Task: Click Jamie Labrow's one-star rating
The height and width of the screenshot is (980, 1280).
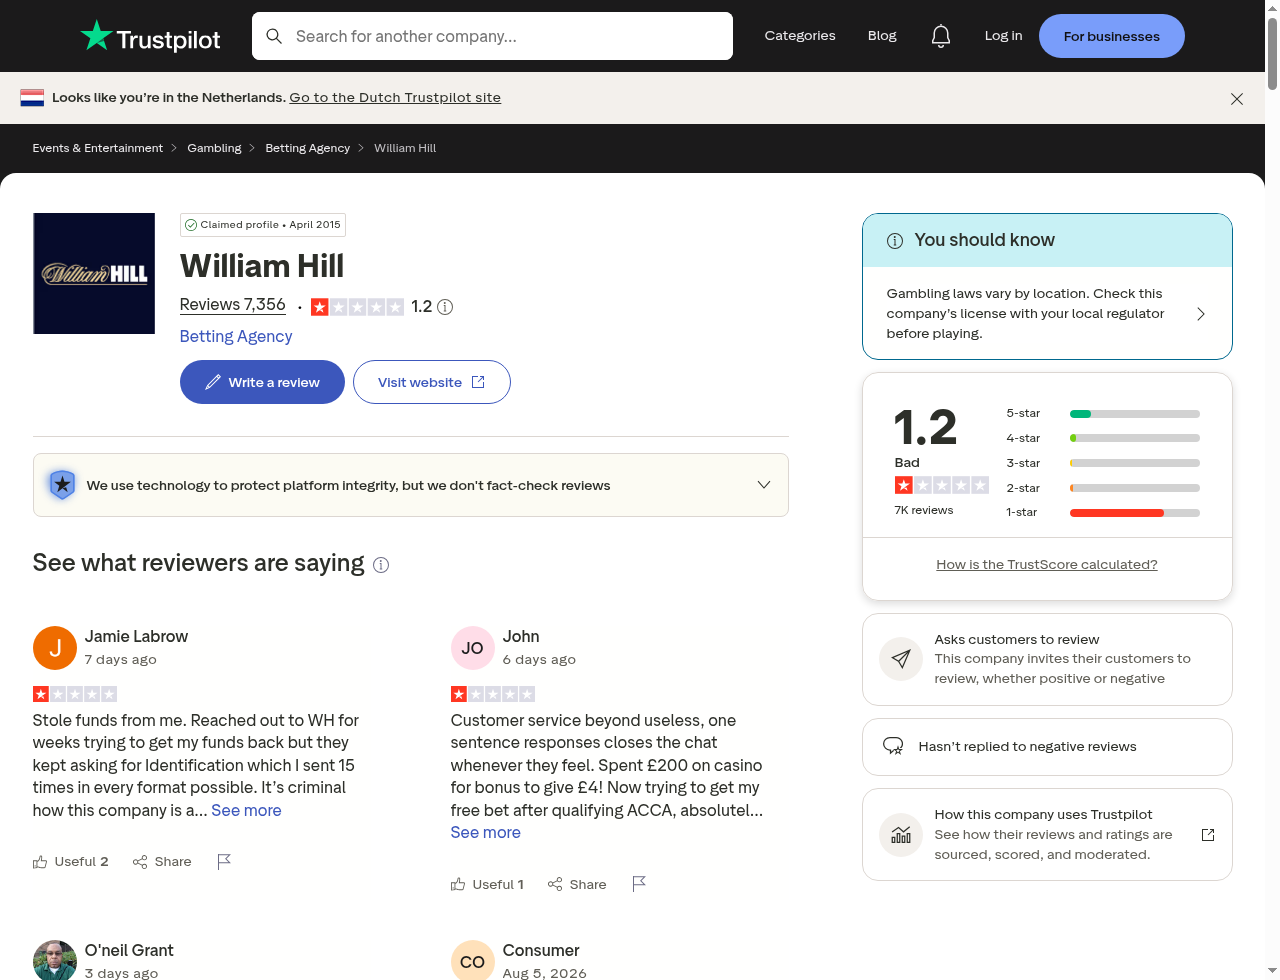Action: pos(75,694)
